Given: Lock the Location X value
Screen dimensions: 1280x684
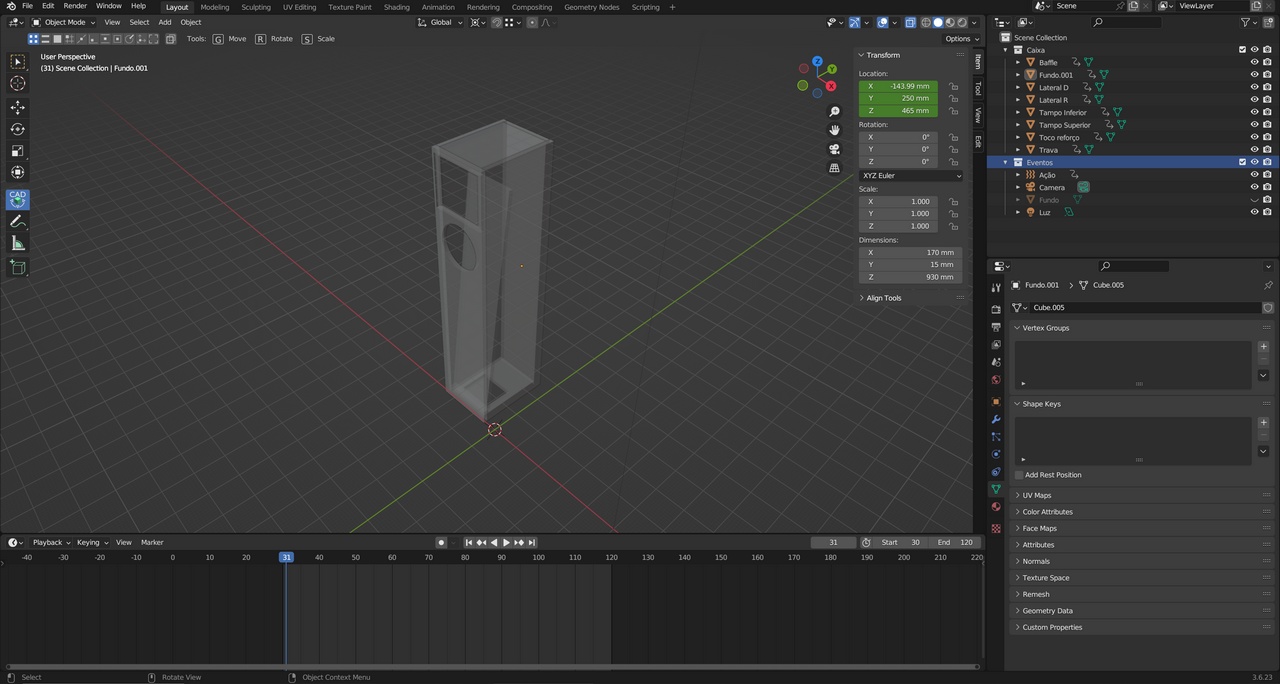Looking at the screenshot, I should click(x=953, y=86).
